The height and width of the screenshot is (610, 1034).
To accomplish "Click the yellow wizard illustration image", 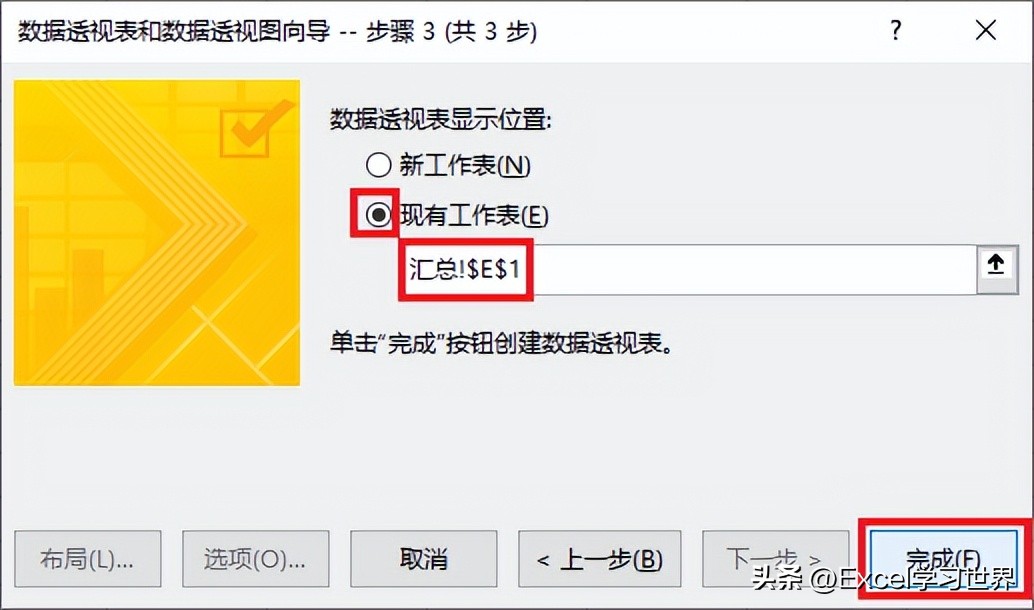I will click(x=157, y=233).
